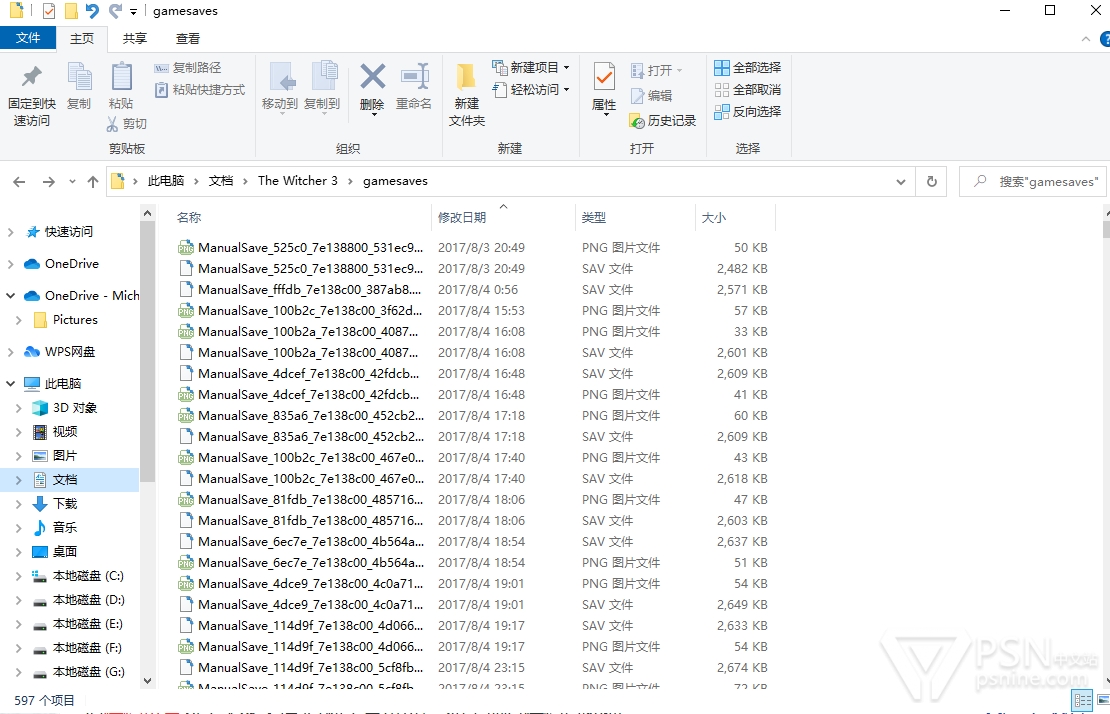The image size is (1110, 714).
Task: Select 3D 对象 in the sidebar
Action: tap(74, 408)
